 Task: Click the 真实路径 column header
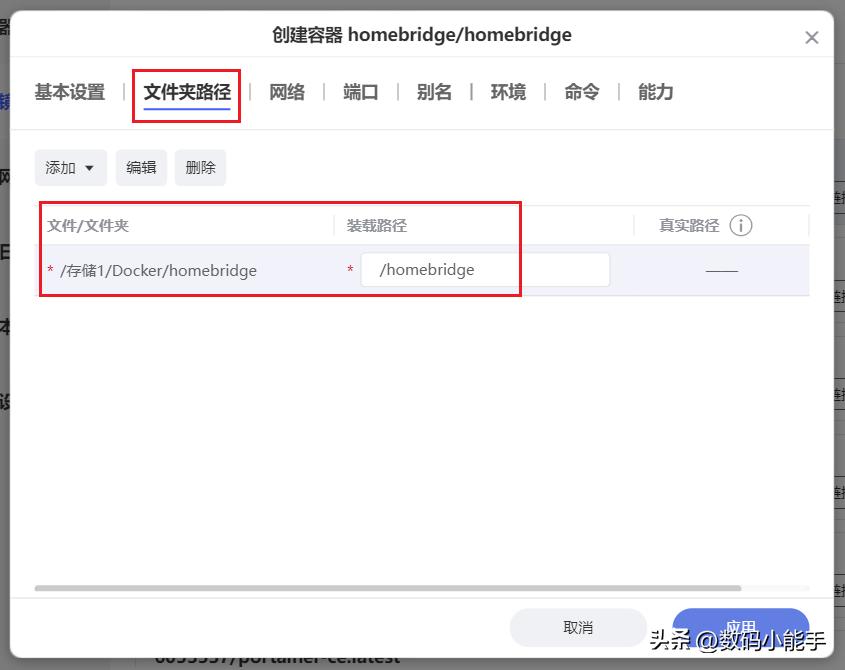click(689, 225)
